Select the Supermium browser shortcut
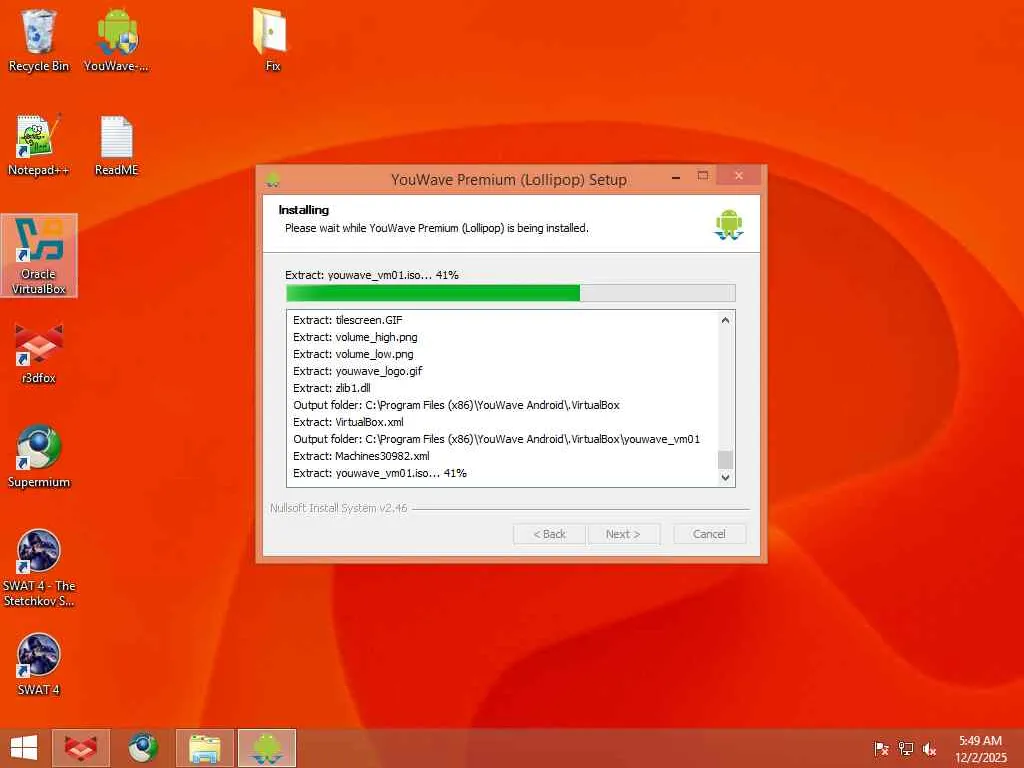 click(39, 456)
